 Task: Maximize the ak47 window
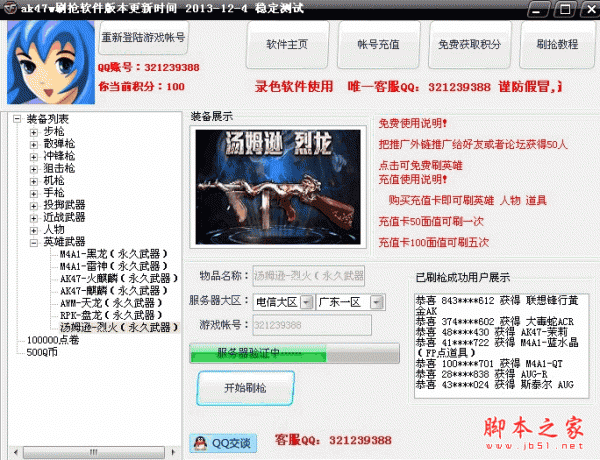[565, 9]
